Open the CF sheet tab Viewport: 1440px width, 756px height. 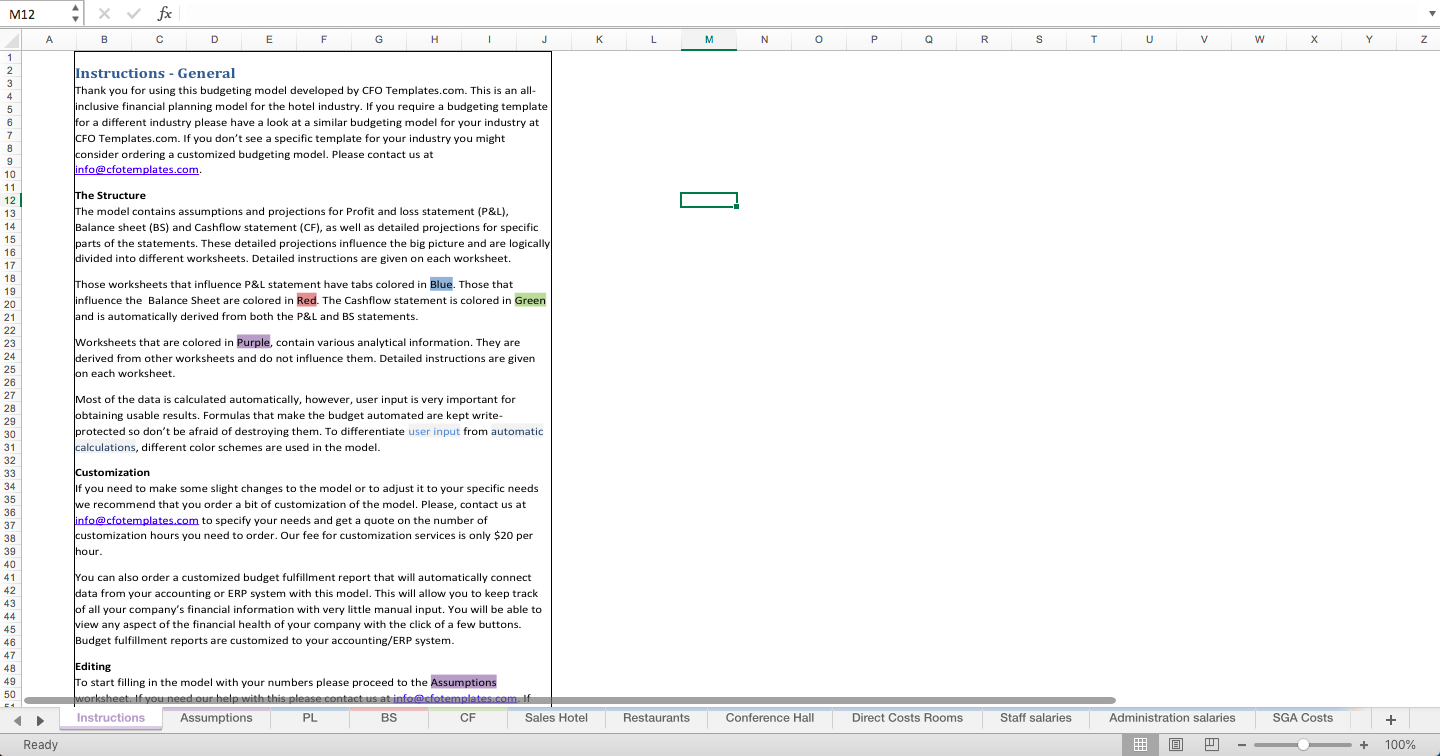[467, 718]
